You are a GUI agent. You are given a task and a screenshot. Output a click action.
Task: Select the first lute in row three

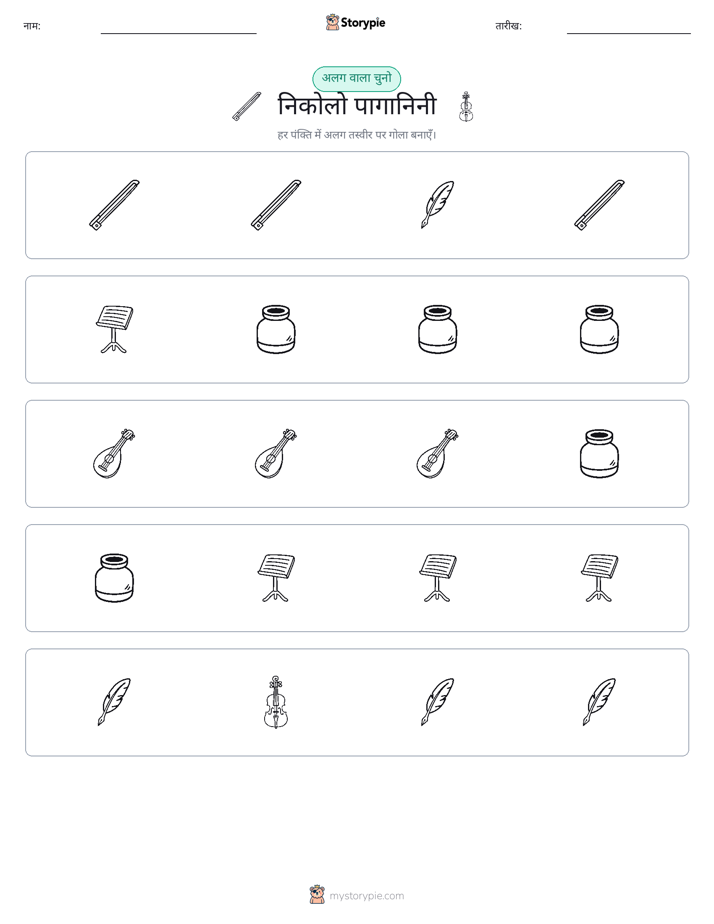[x=114, y=453]
